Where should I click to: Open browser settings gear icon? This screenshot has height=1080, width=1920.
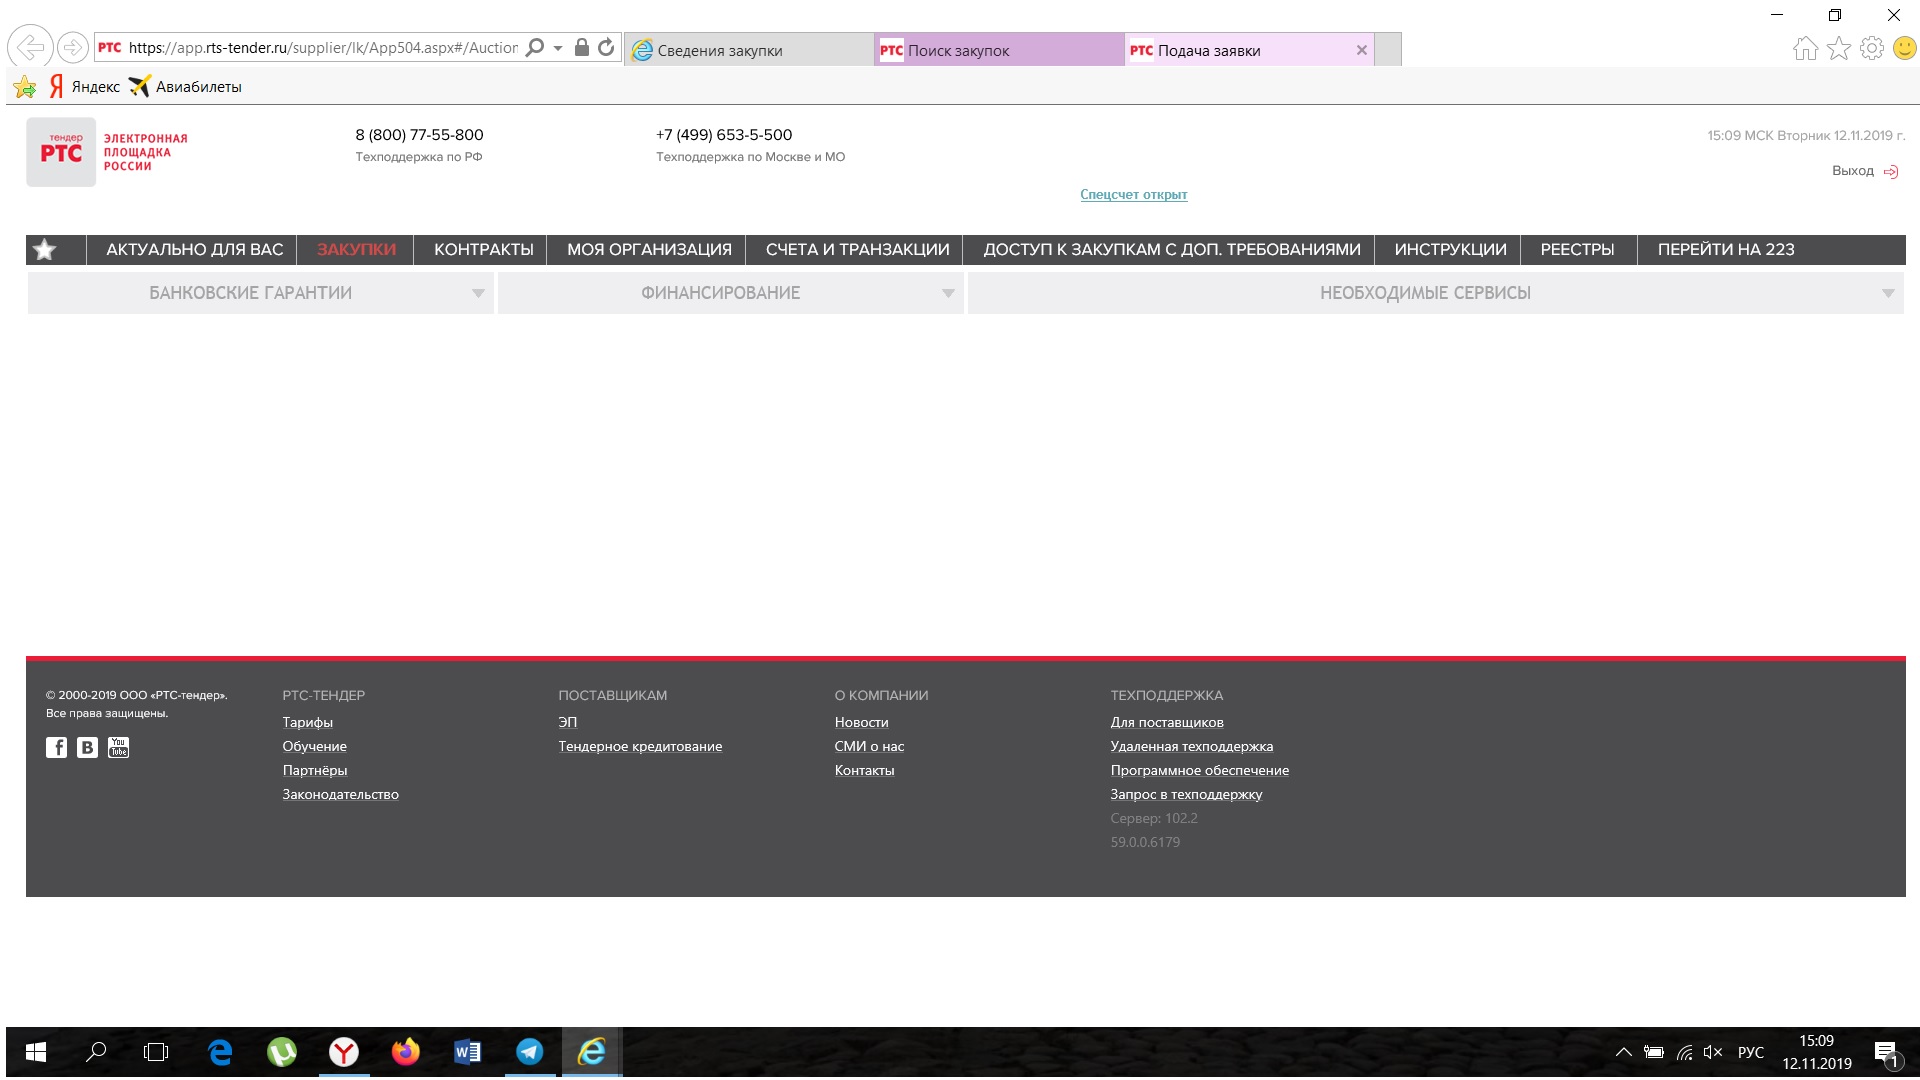(x=1872, y=48)
